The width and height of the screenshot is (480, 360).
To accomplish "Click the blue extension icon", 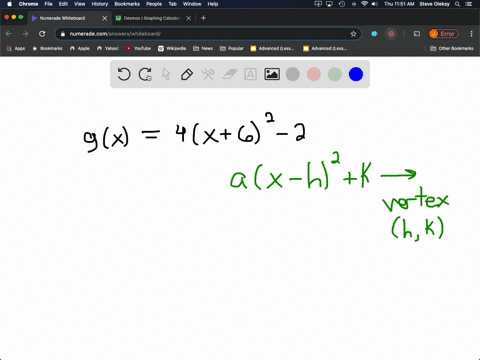I will 374,34.
